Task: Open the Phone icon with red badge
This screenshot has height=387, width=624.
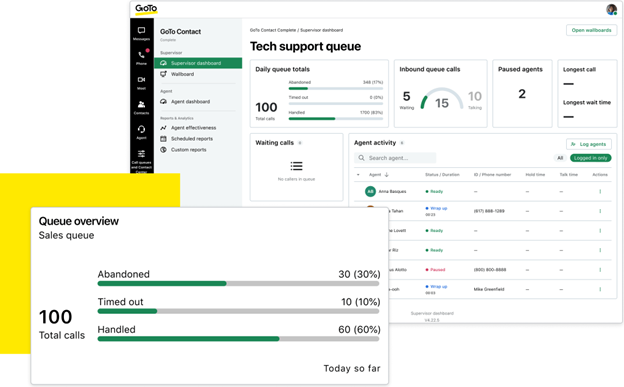Action: [141, 57]
